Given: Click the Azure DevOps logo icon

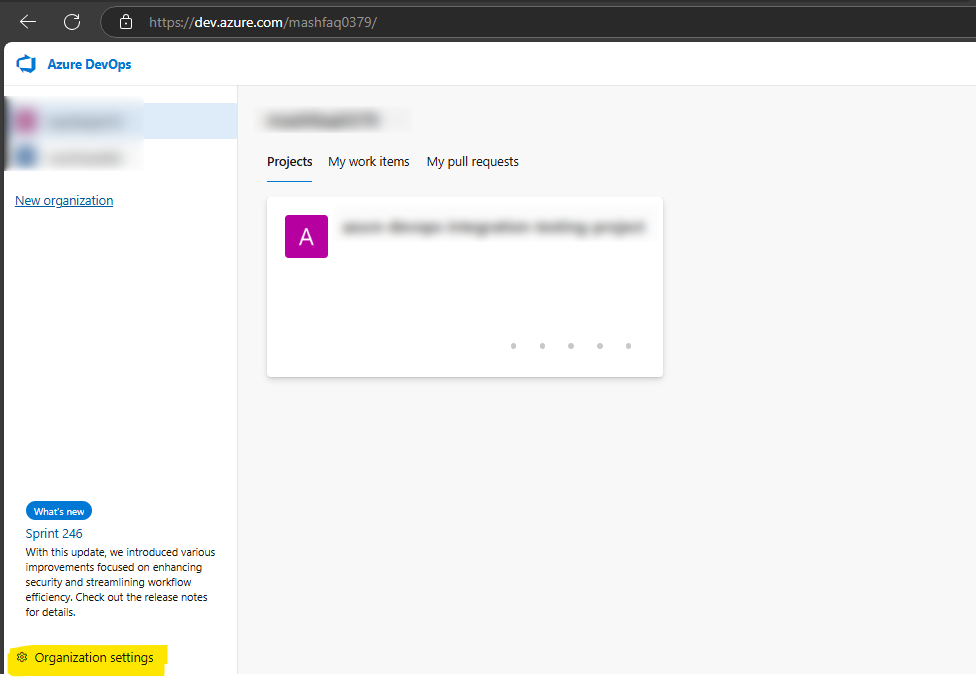Looking at the screenshot, I should coord(26,65).
